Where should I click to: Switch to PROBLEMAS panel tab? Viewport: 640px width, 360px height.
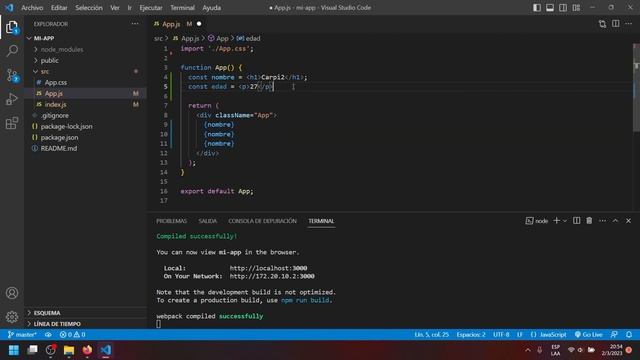[x=171, y=221]
